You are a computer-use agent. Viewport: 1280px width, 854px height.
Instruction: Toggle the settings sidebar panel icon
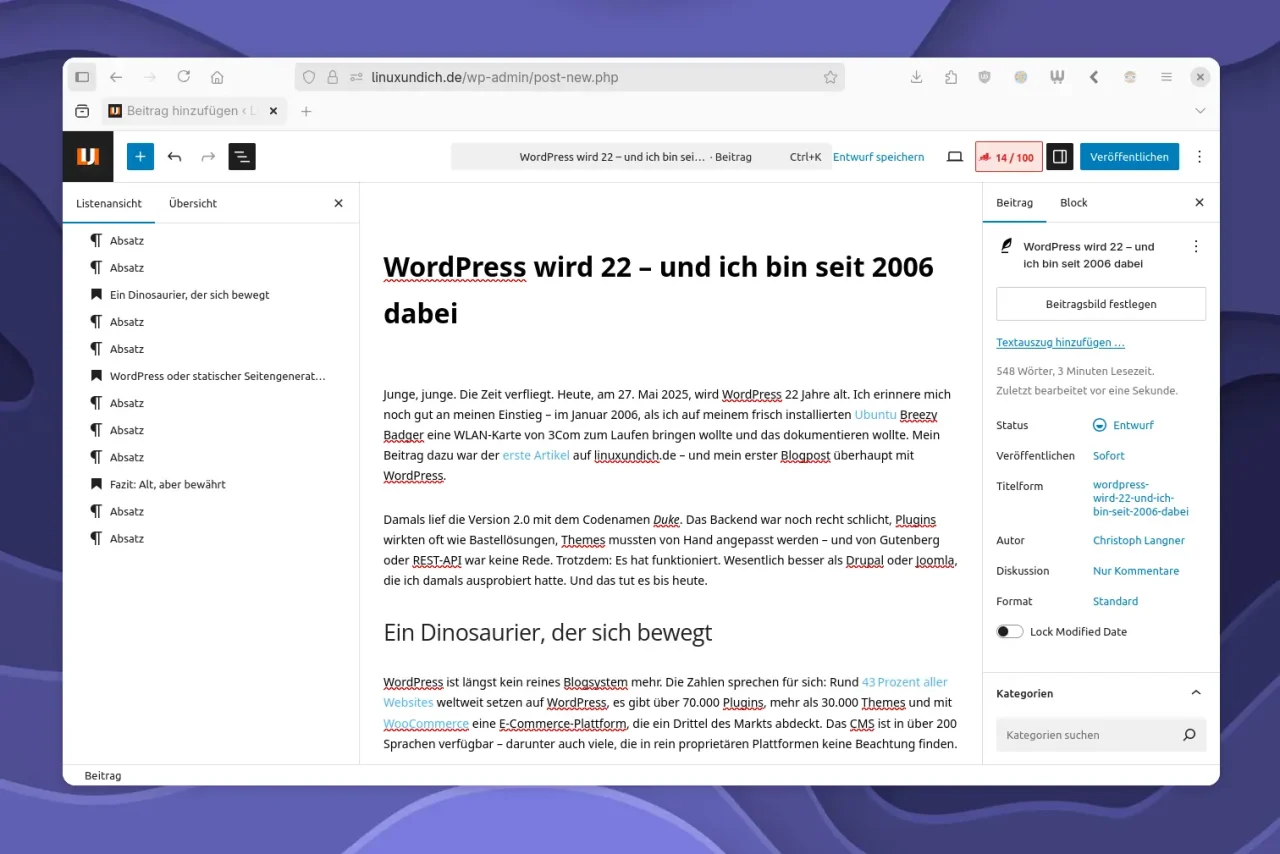tap(1059, 157)
